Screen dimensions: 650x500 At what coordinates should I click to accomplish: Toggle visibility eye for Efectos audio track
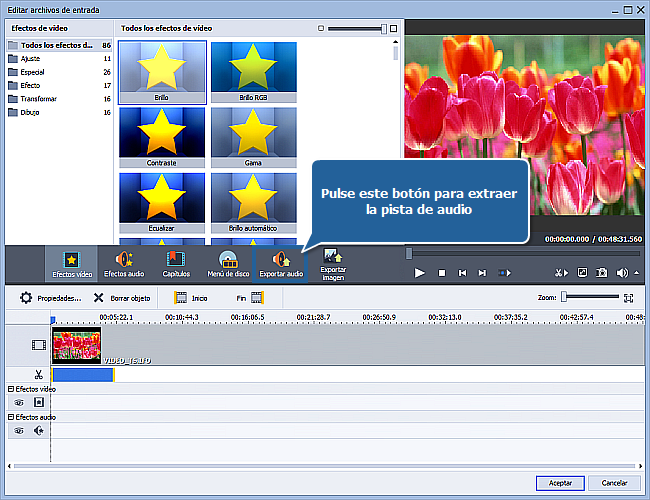[18, 431]
